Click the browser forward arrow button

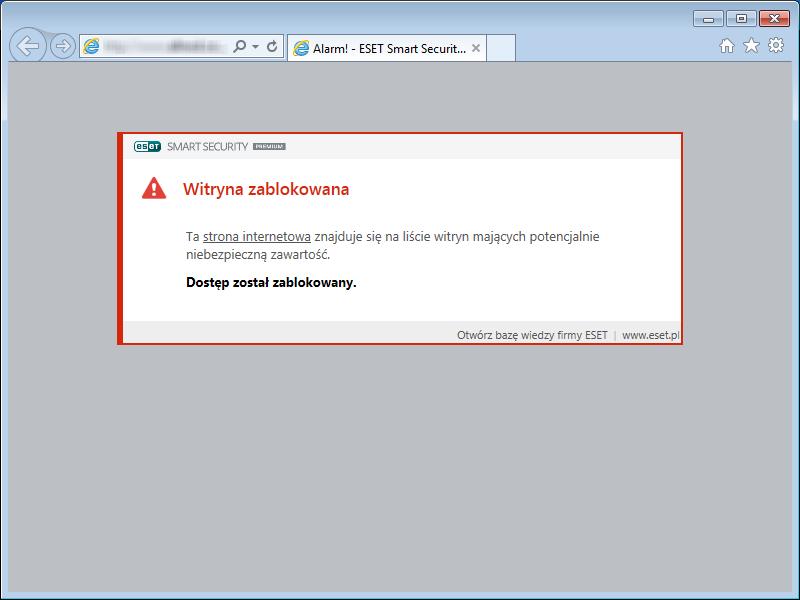63,46
